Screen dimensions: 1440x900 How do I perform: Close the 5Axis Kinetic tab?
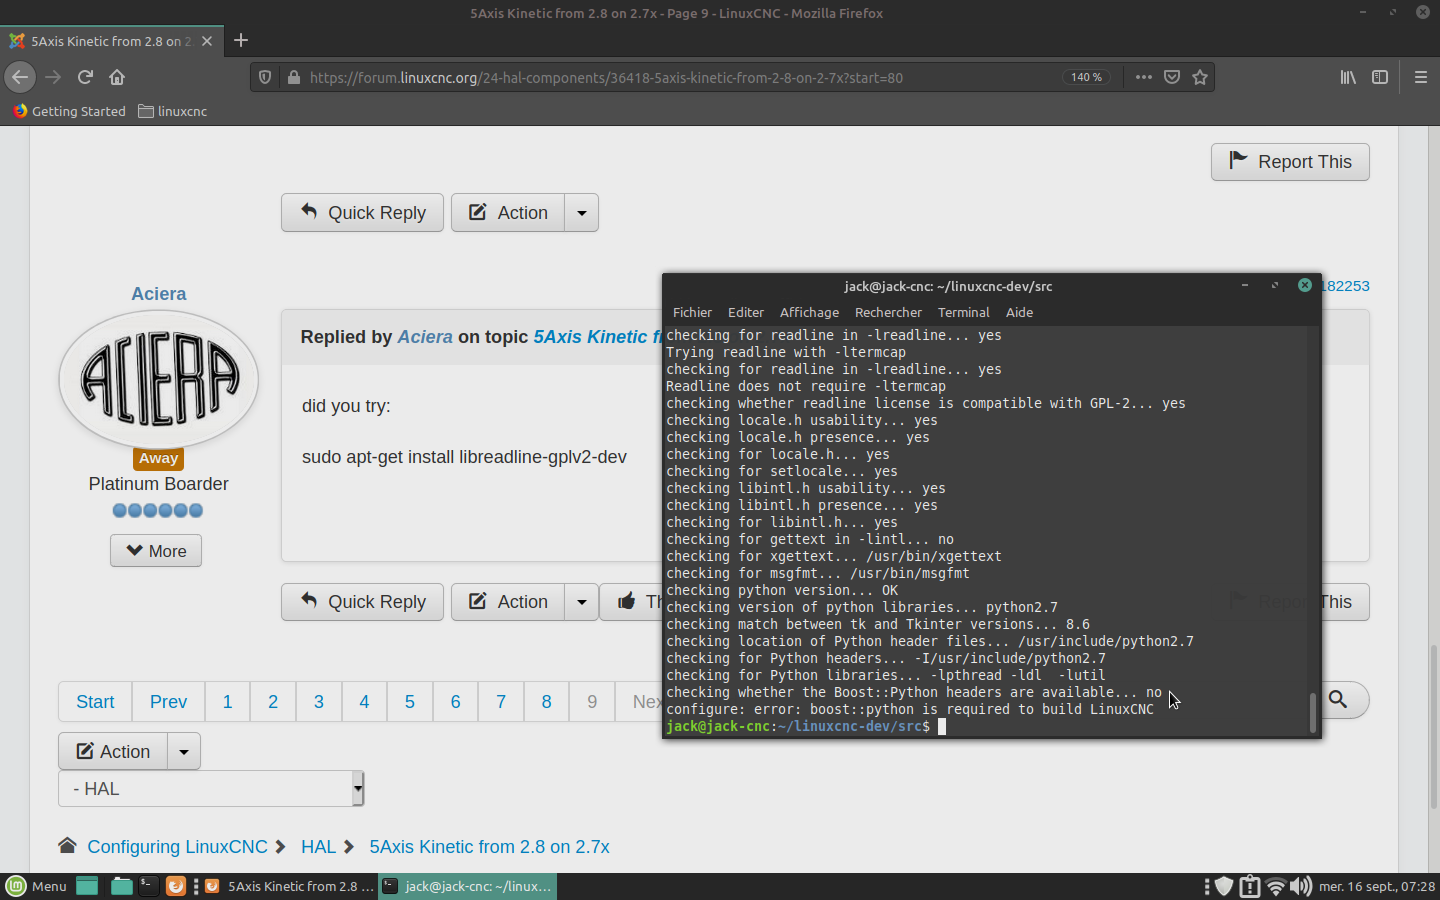point(207,41)
